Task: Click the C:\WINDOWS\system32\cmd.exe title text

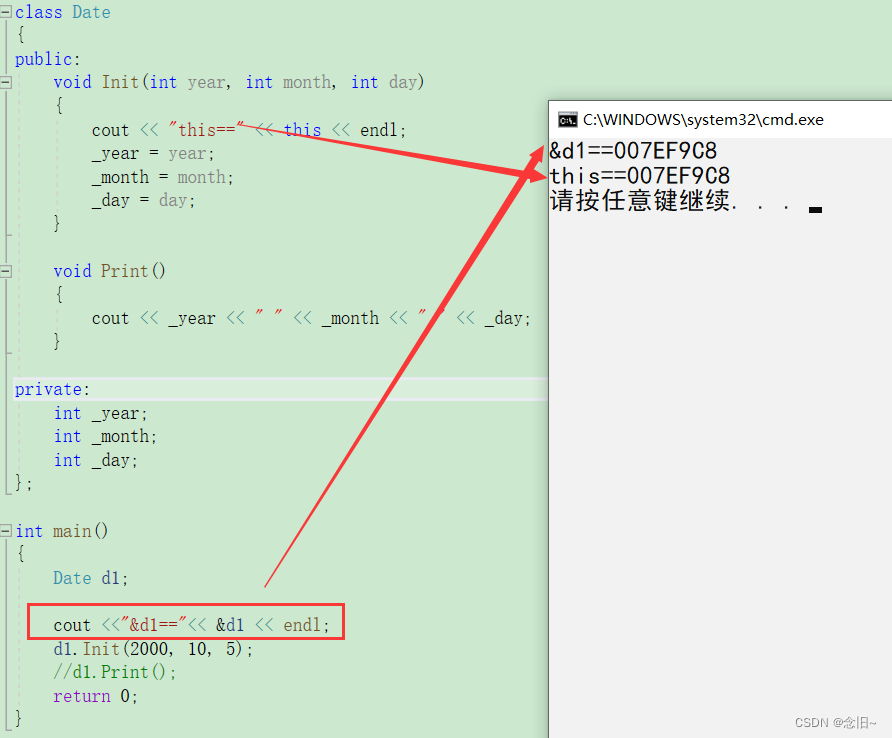Action: [703, 120]
